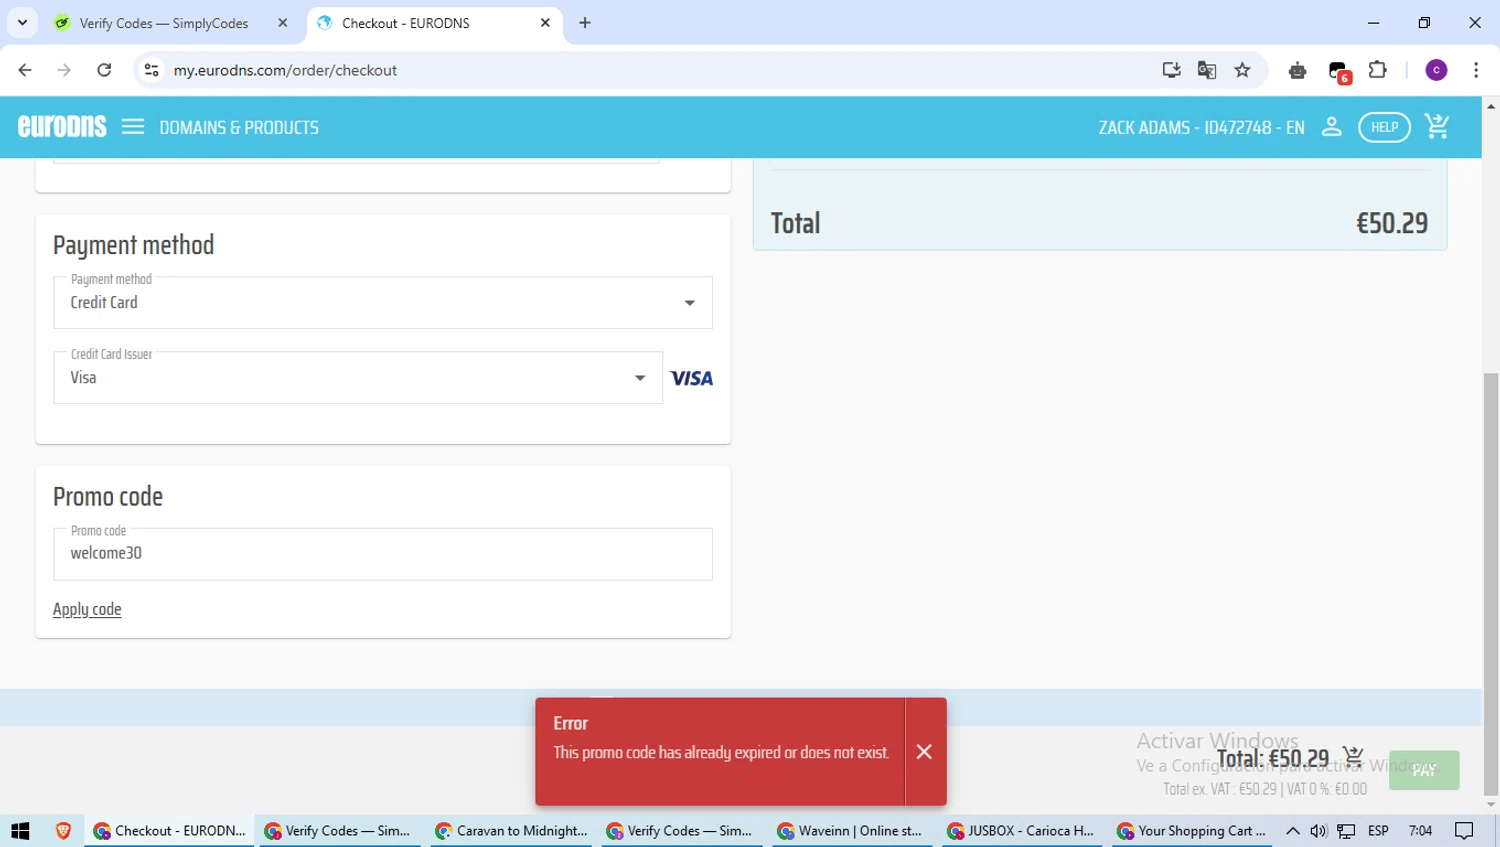Open the Chrome profile avatar
The width and height of the screenshot is (1500, 847).
click(x=1436, y=70)
